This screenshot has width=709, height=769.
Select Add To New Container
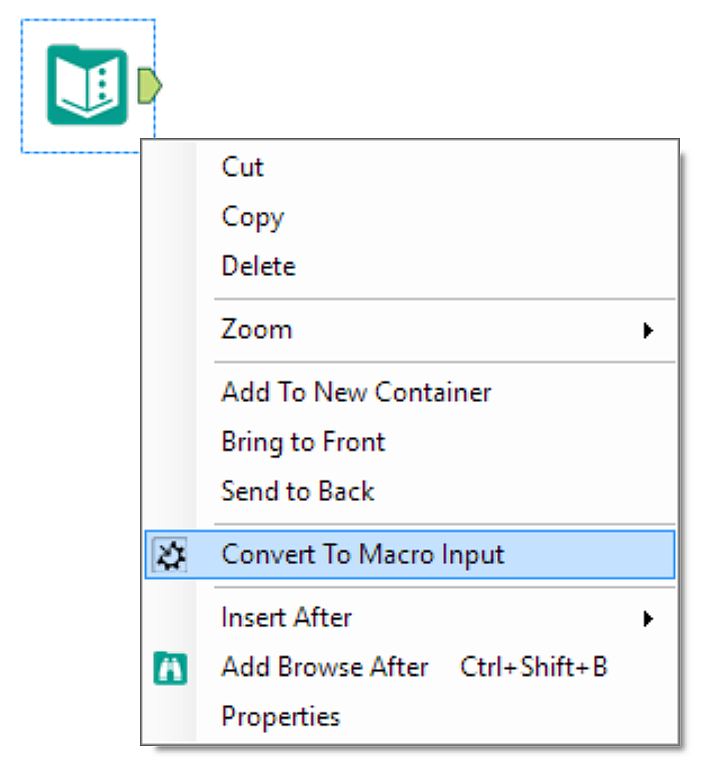(356, 392)
